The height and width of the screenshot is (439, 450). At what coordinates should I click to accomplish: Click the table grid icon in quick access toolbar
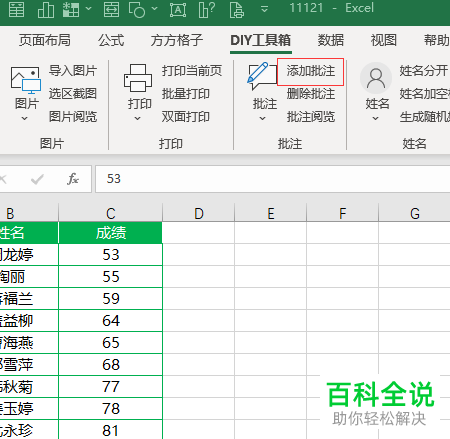[x=71, y=9]
